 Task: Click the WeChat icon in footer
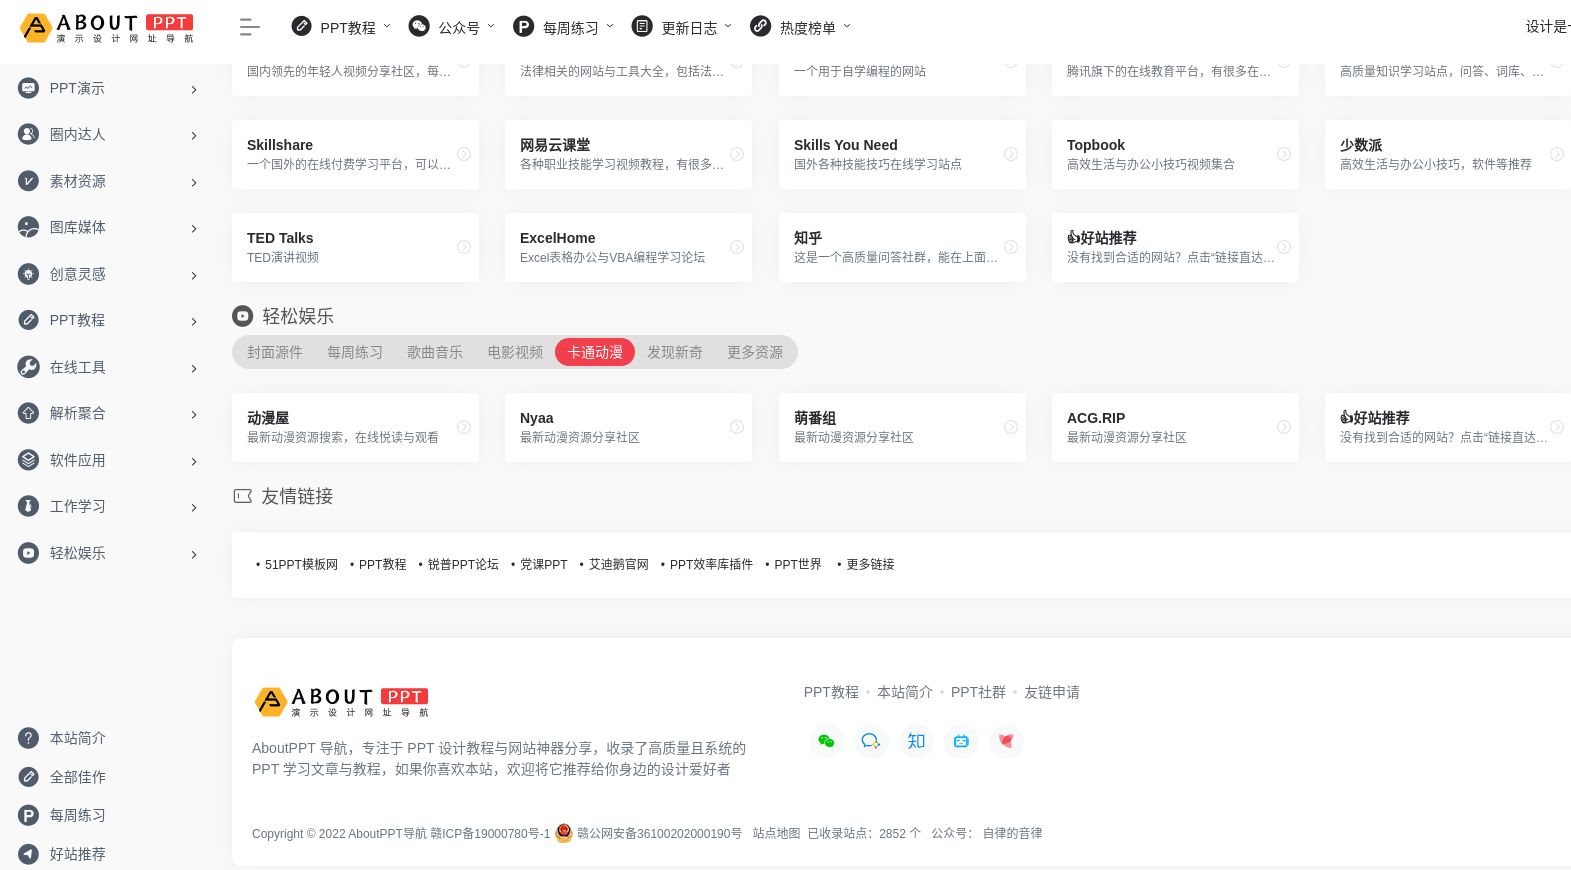point(826,741)
